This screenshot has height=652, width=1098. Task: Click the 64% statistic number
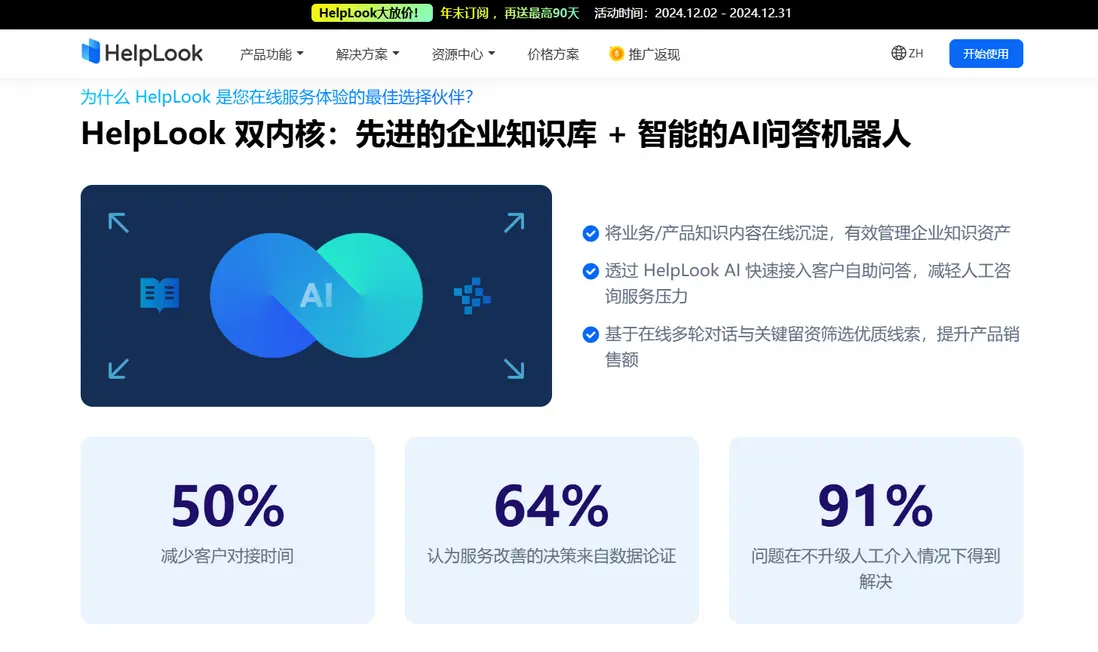(x=552, y=505)
